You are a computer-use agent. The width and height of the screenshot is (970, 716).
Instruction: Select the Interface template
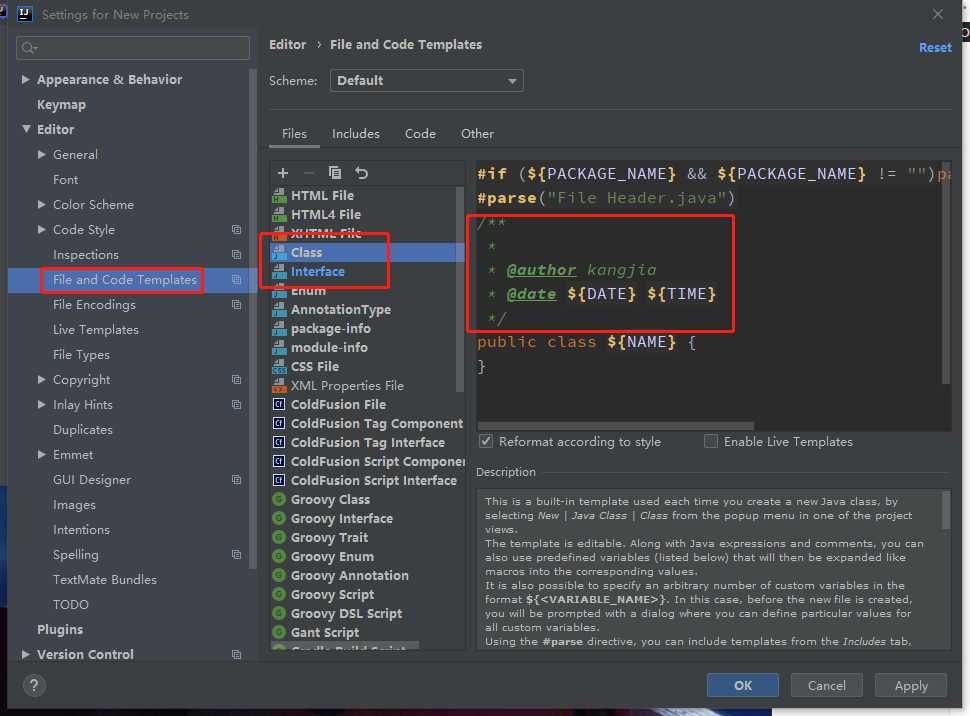point(368,272)
